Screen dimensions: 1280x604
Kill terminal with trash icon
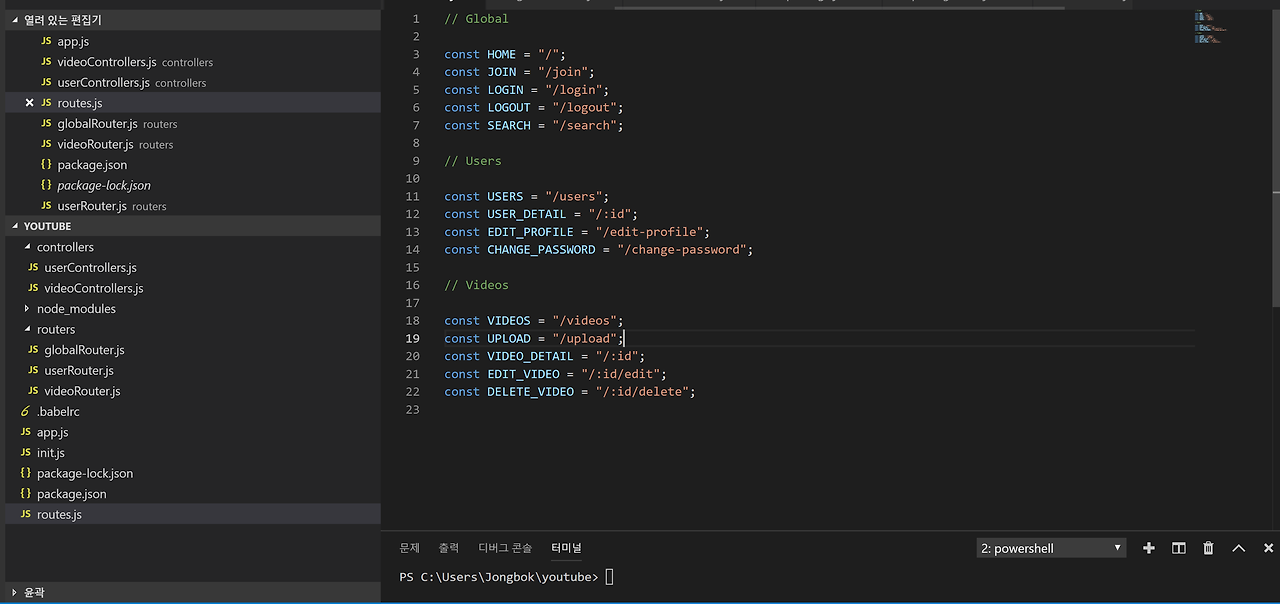point(1208,548)
